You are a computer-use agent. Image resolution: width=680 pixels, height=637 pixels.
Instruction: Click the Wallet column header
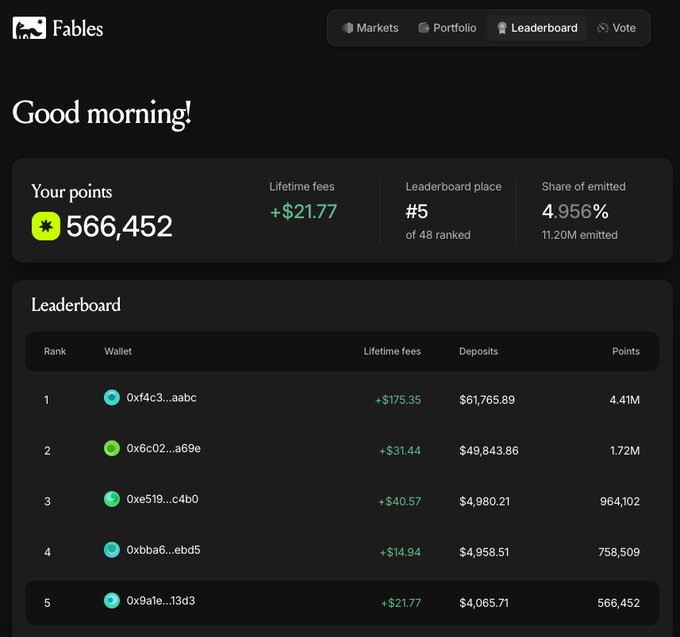(x=118, y=351)
